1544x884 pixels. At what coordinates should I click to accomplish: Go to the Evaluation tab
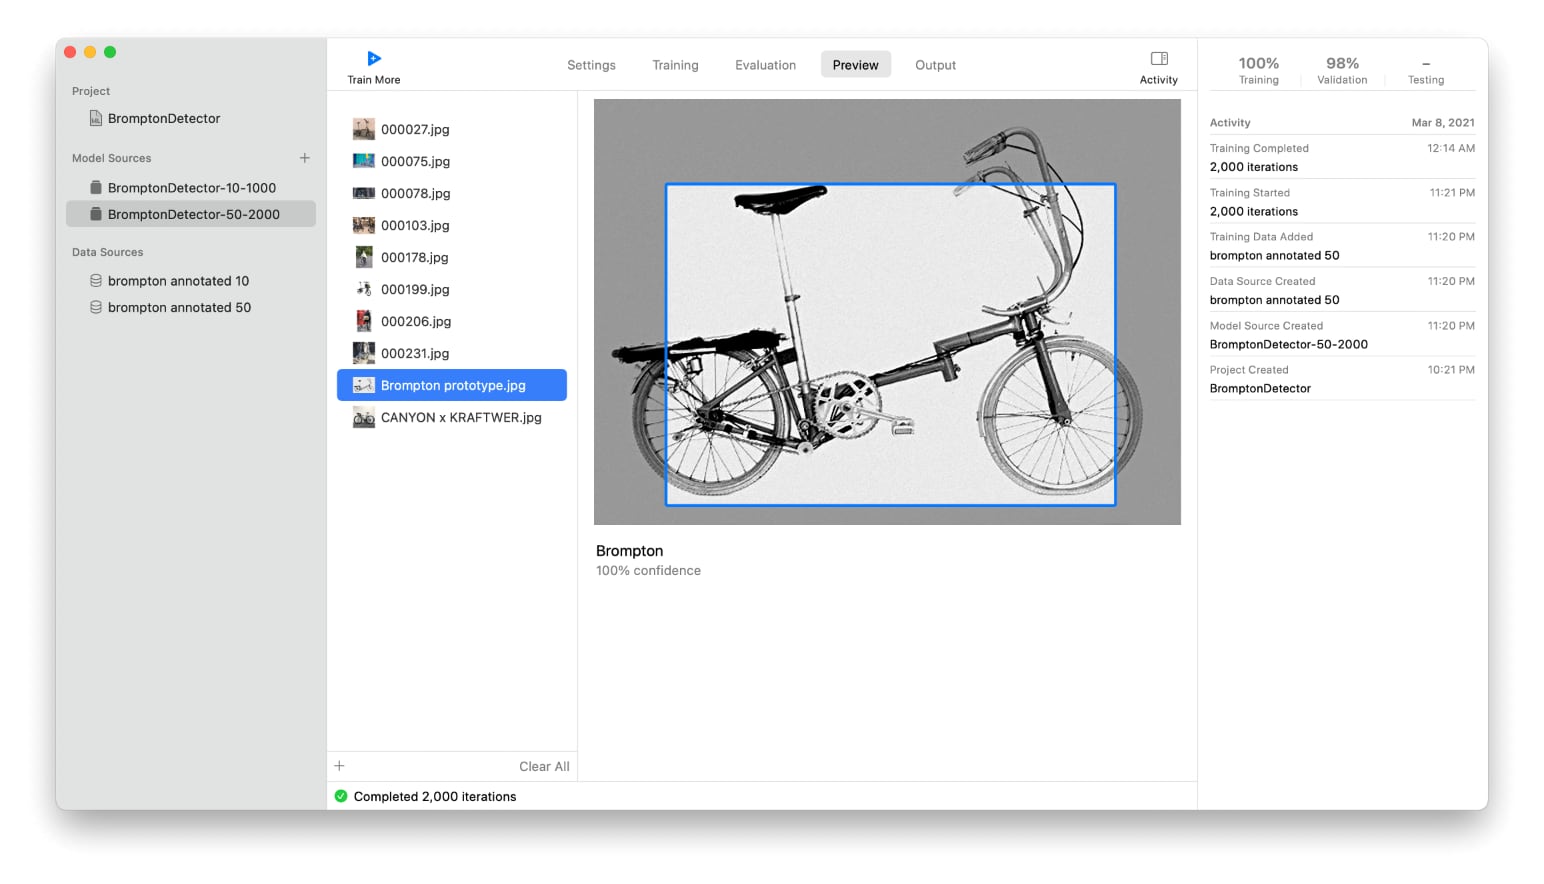(x=765, y=65)
